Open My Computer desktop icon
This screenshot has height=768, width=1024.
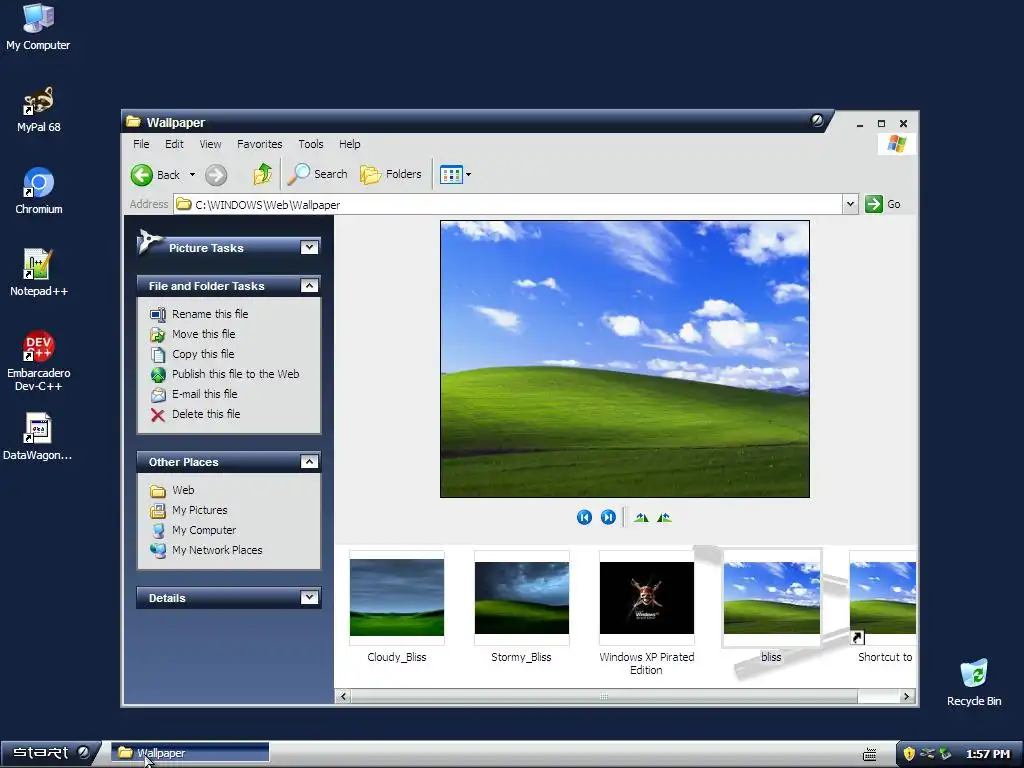pyautogui.click(x=38, y=27)
